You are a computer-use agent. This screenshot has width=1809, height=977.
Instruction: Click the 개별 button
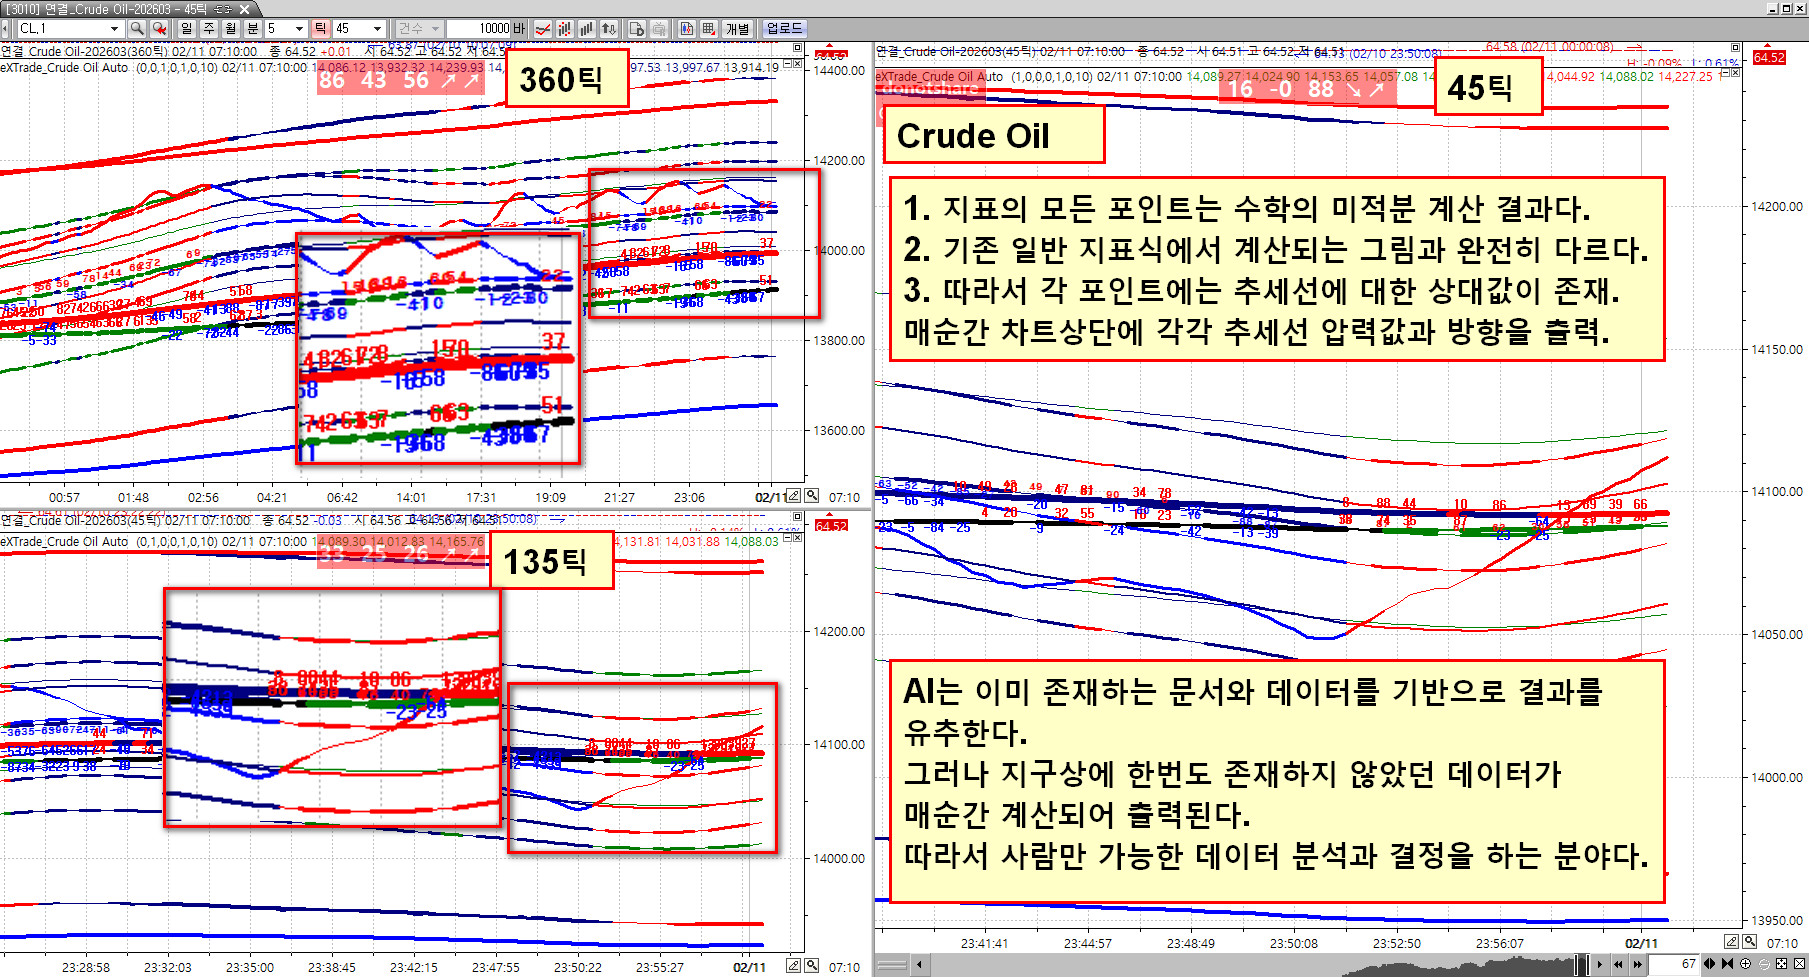click(737, 28)
